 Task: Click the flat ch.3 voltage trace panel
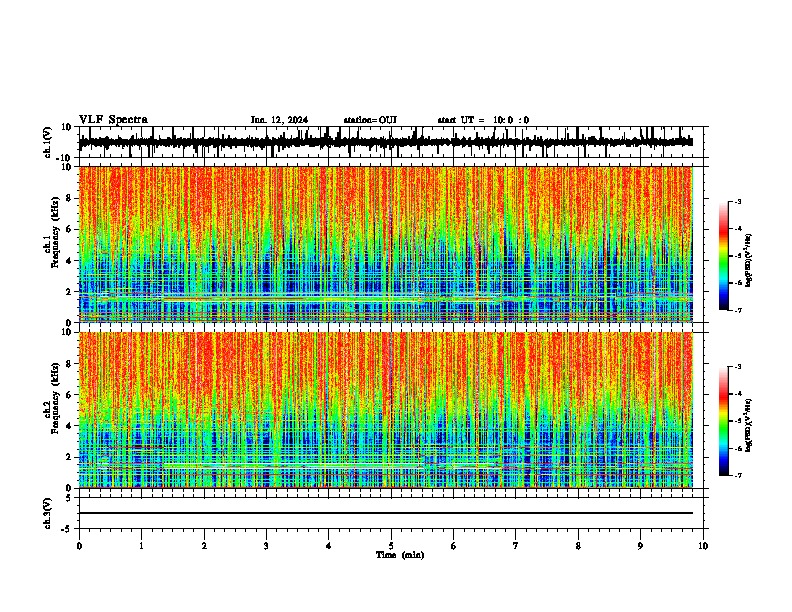point(393,513)
